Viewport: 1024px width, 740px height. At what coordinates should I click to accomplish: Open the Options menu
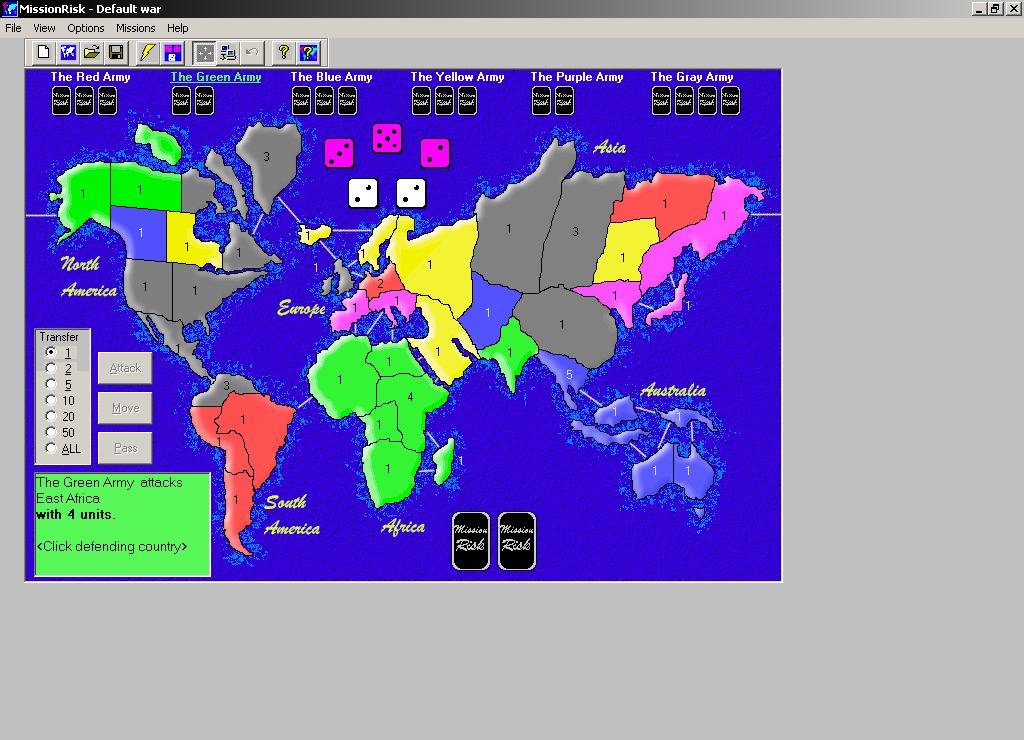(x=86, y=28)
